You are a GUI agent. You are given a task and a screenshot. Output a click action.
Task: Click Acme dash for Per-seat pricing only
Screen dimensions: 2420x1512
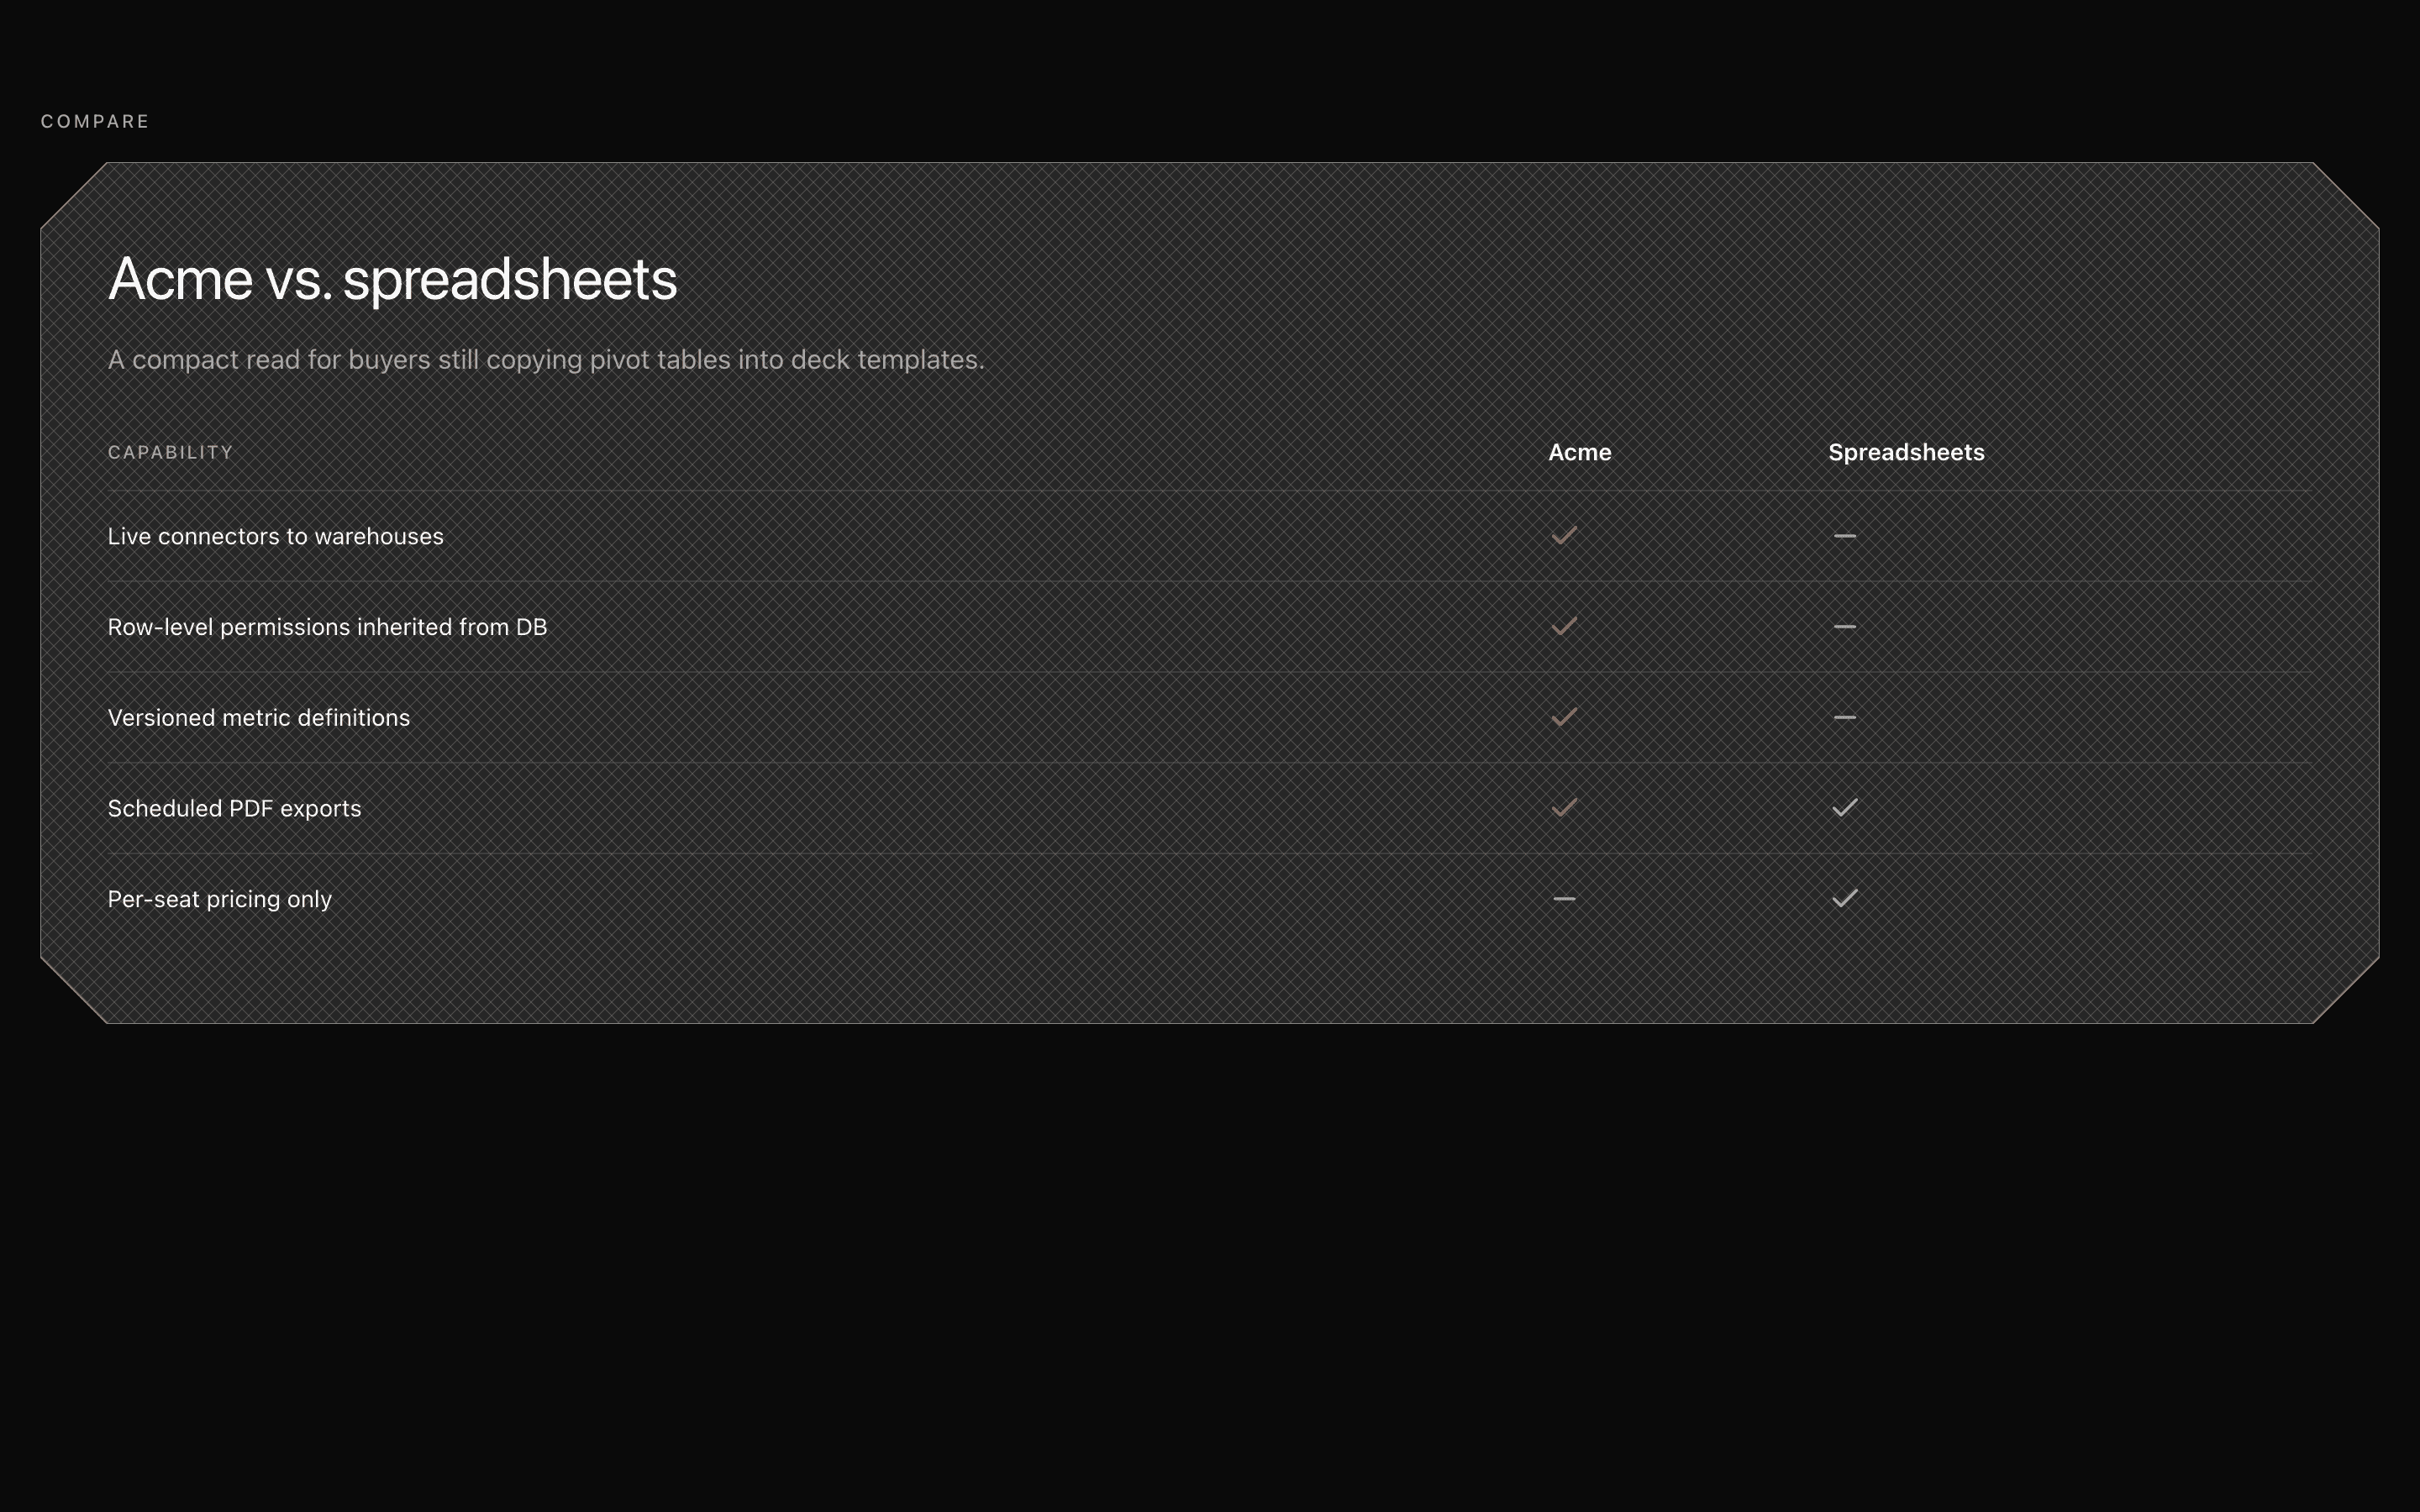[1564, 899]
